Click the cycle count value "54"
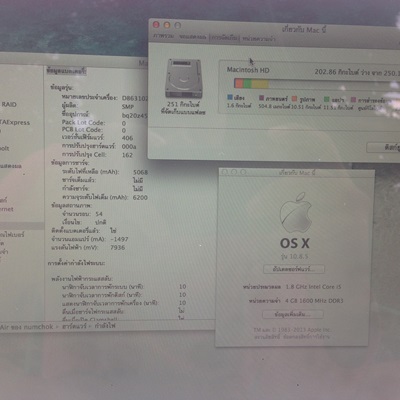This screenshot has height=400, width=400. pyautogui.click(x=99, y=214)
